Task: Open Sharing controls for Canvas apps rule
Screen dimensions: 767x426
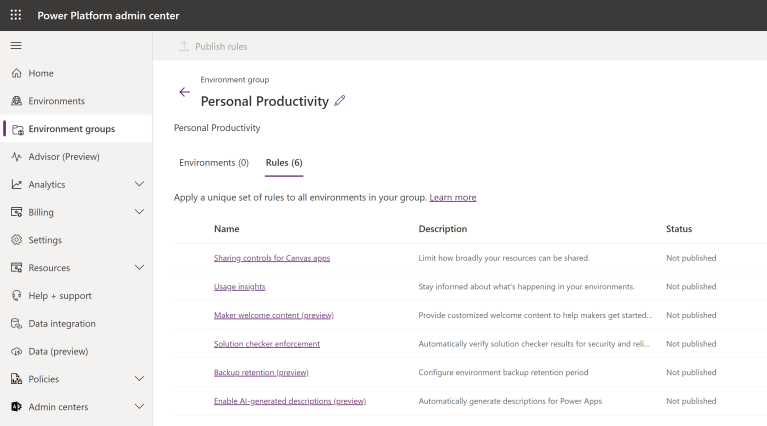Action: coord(272,258)
